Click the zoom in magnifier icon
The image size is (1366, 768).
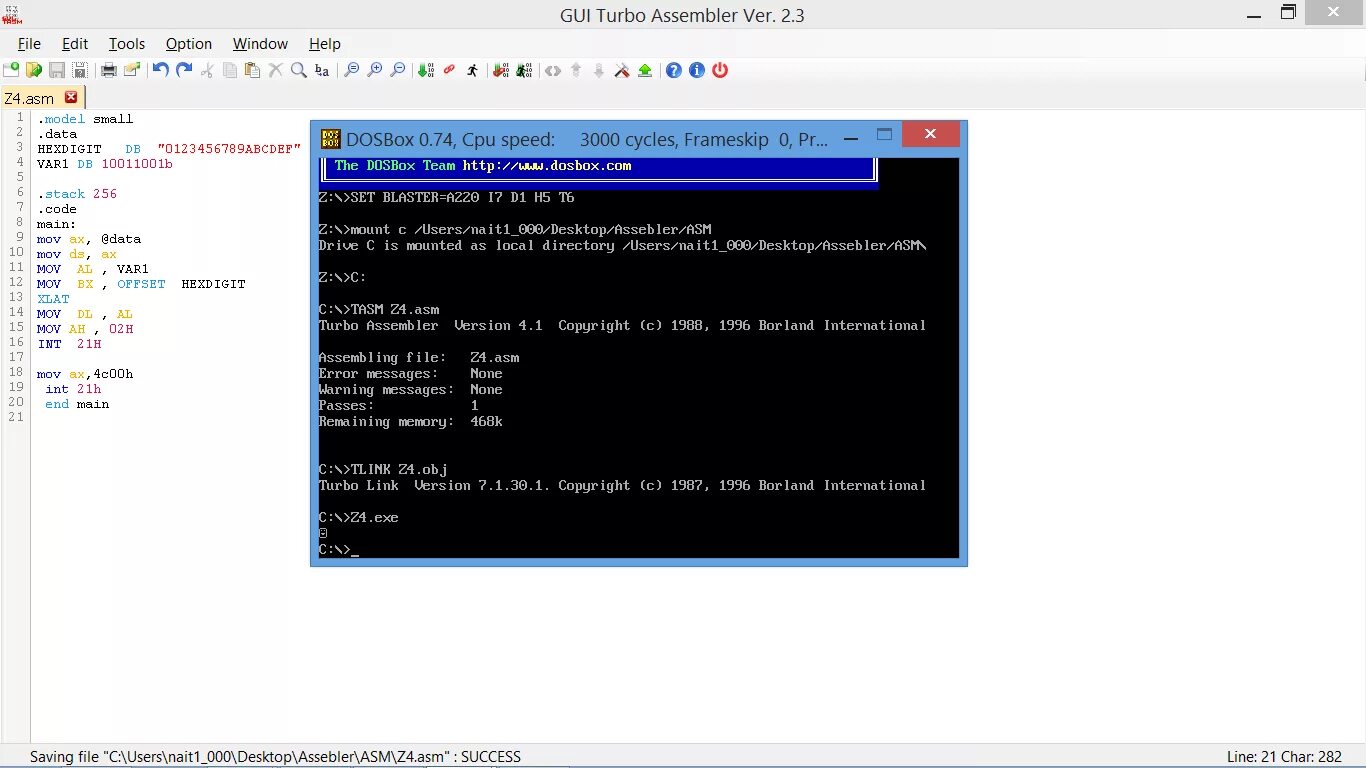click(375, 70)
